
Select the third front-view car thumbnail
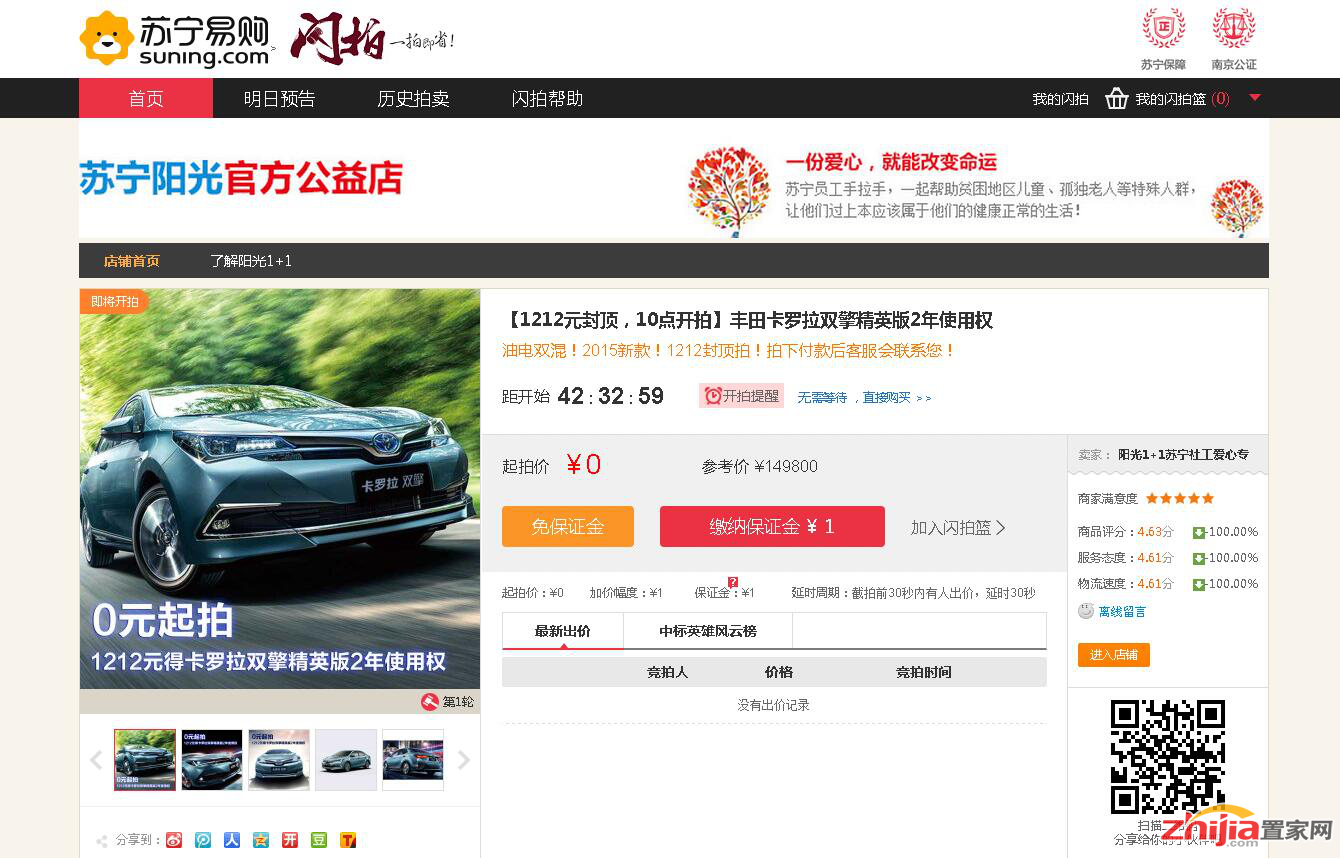[x=279, y=760]
